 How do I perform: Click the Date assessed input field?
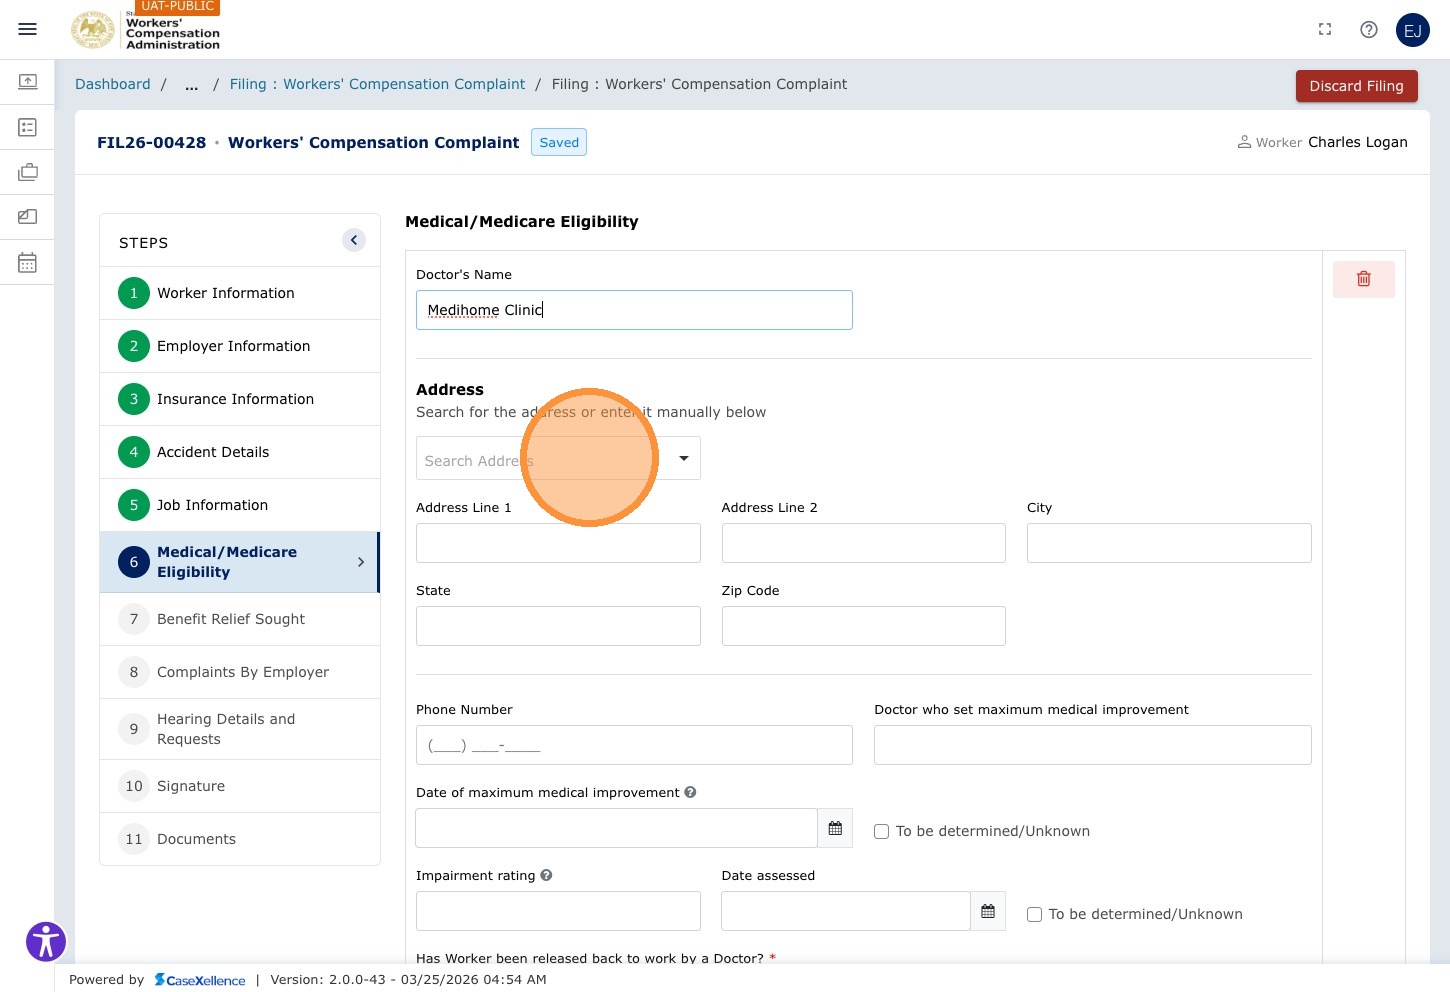click(x=846, y=911)
